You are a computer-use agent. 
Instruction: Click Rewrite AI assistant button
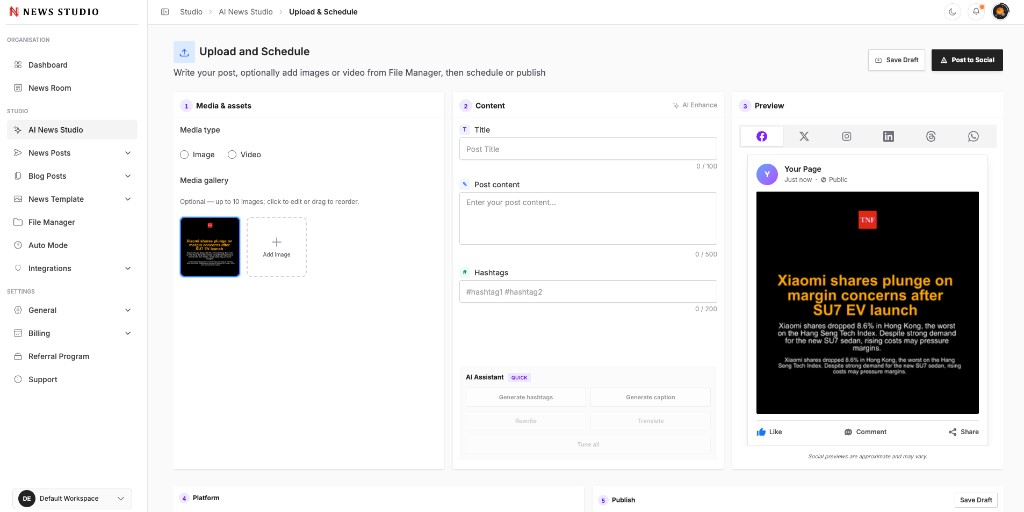[x=526, y=421]
